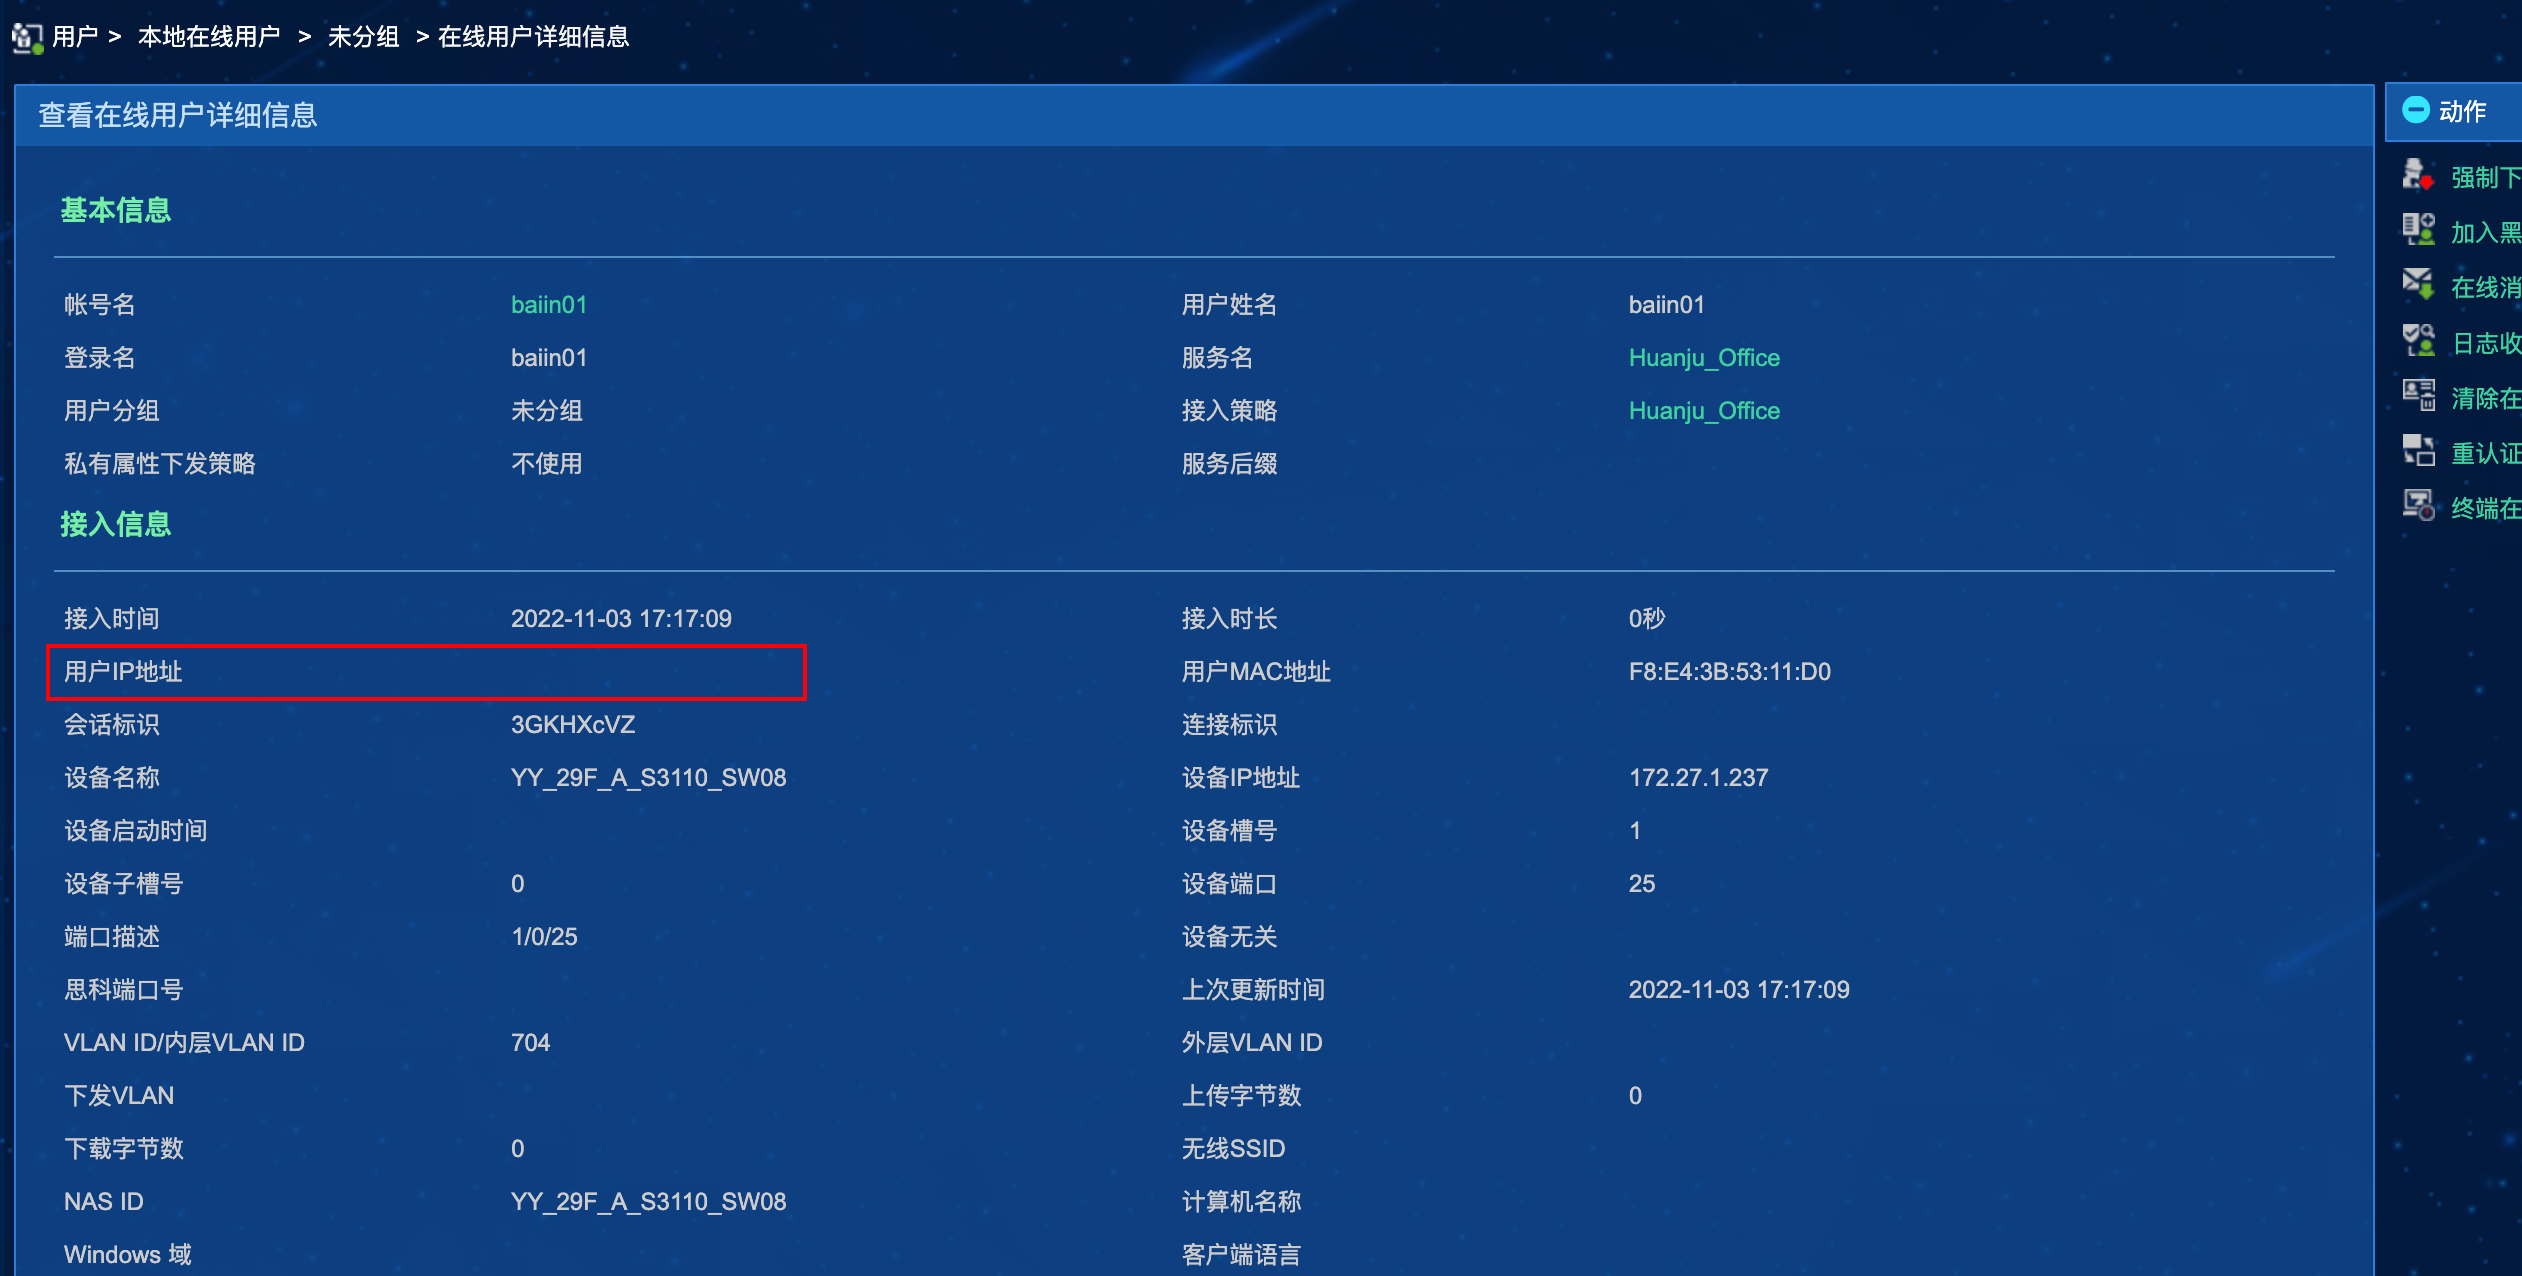Click the 强制下线 force-offline icon
The height and width of the screenshot is (1276, 2522).
pyautogui.click(x=2418, y=176)
